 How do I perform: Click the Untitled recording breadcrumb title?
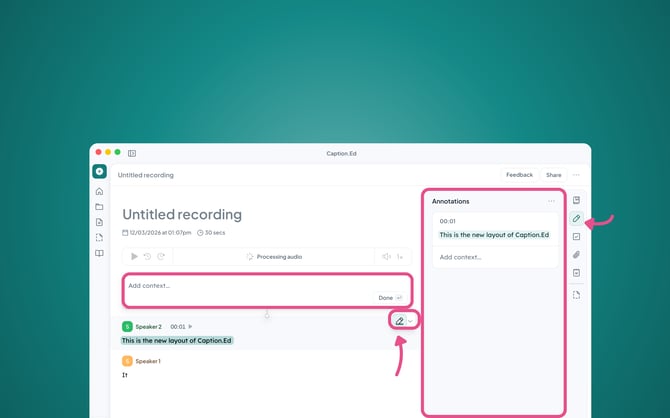point(146,175)
